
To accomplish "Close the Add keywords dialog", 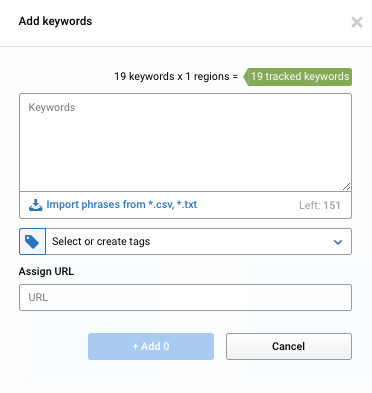I will pyautogui.click(x=357, y=22).
